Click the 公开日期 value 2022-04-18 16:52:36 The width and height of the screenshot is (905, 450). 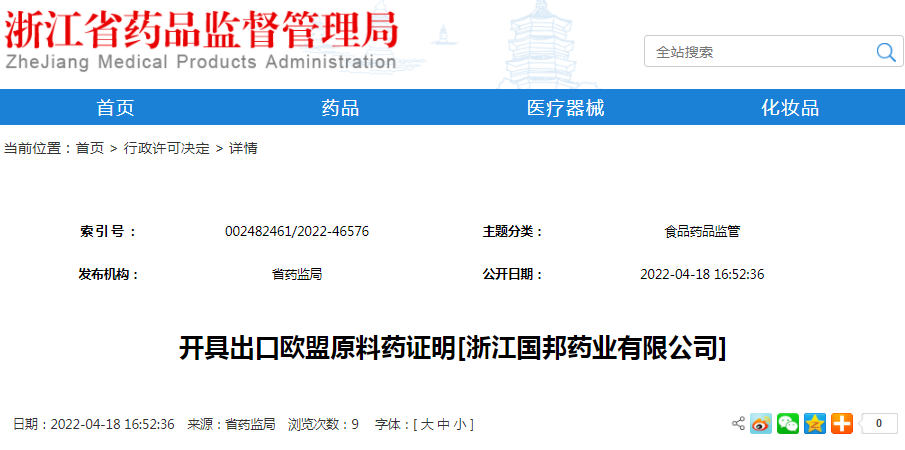point(702,274)
